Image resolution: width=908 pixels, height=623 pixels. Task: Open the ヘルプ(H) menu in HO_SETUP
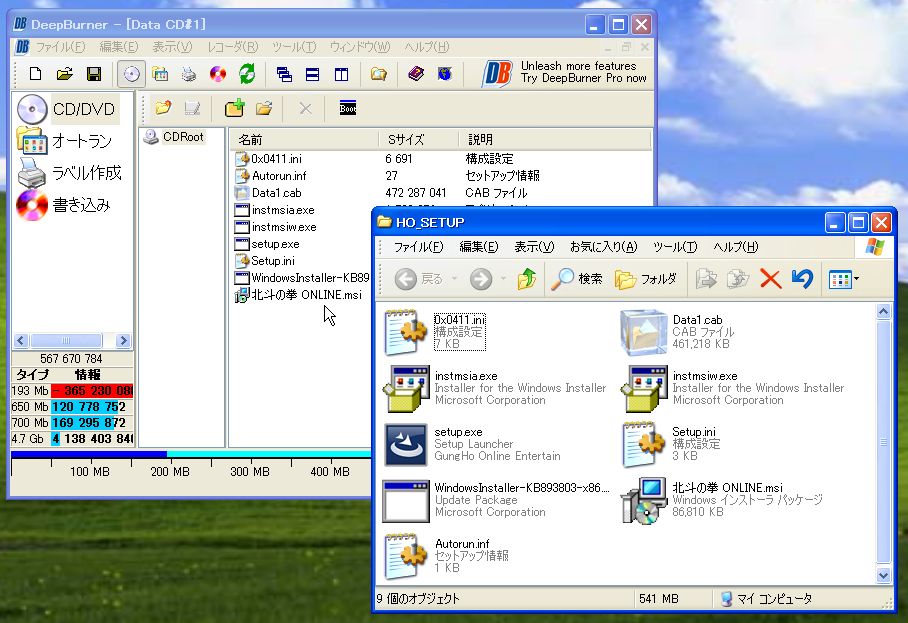click(x=735, y=247)
